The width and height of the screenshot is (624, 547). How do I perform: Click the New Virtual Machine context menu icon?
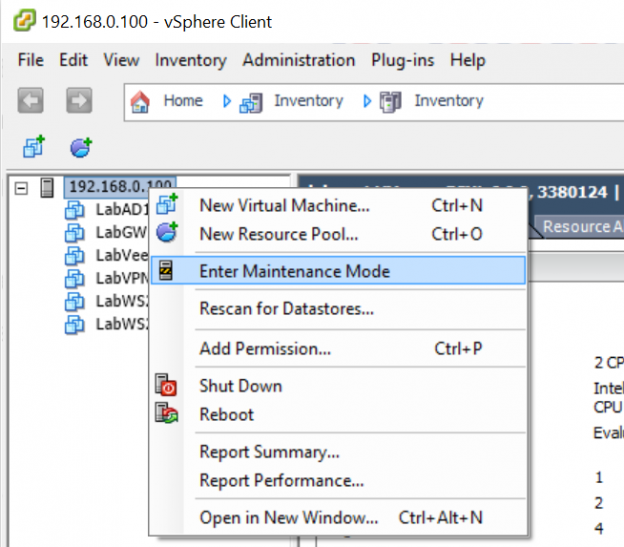pyautogui.click(x=167, y=204)
